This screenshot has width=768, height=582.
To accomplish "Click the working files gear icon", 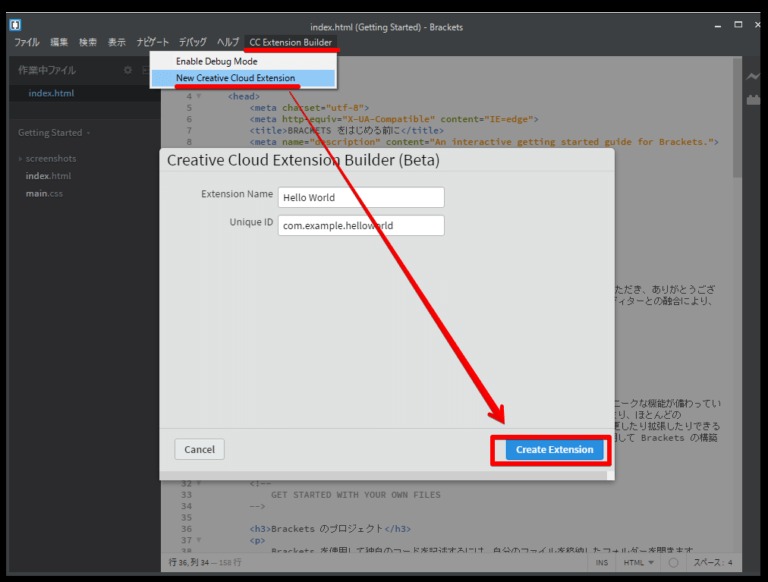I will pos(127,70).
